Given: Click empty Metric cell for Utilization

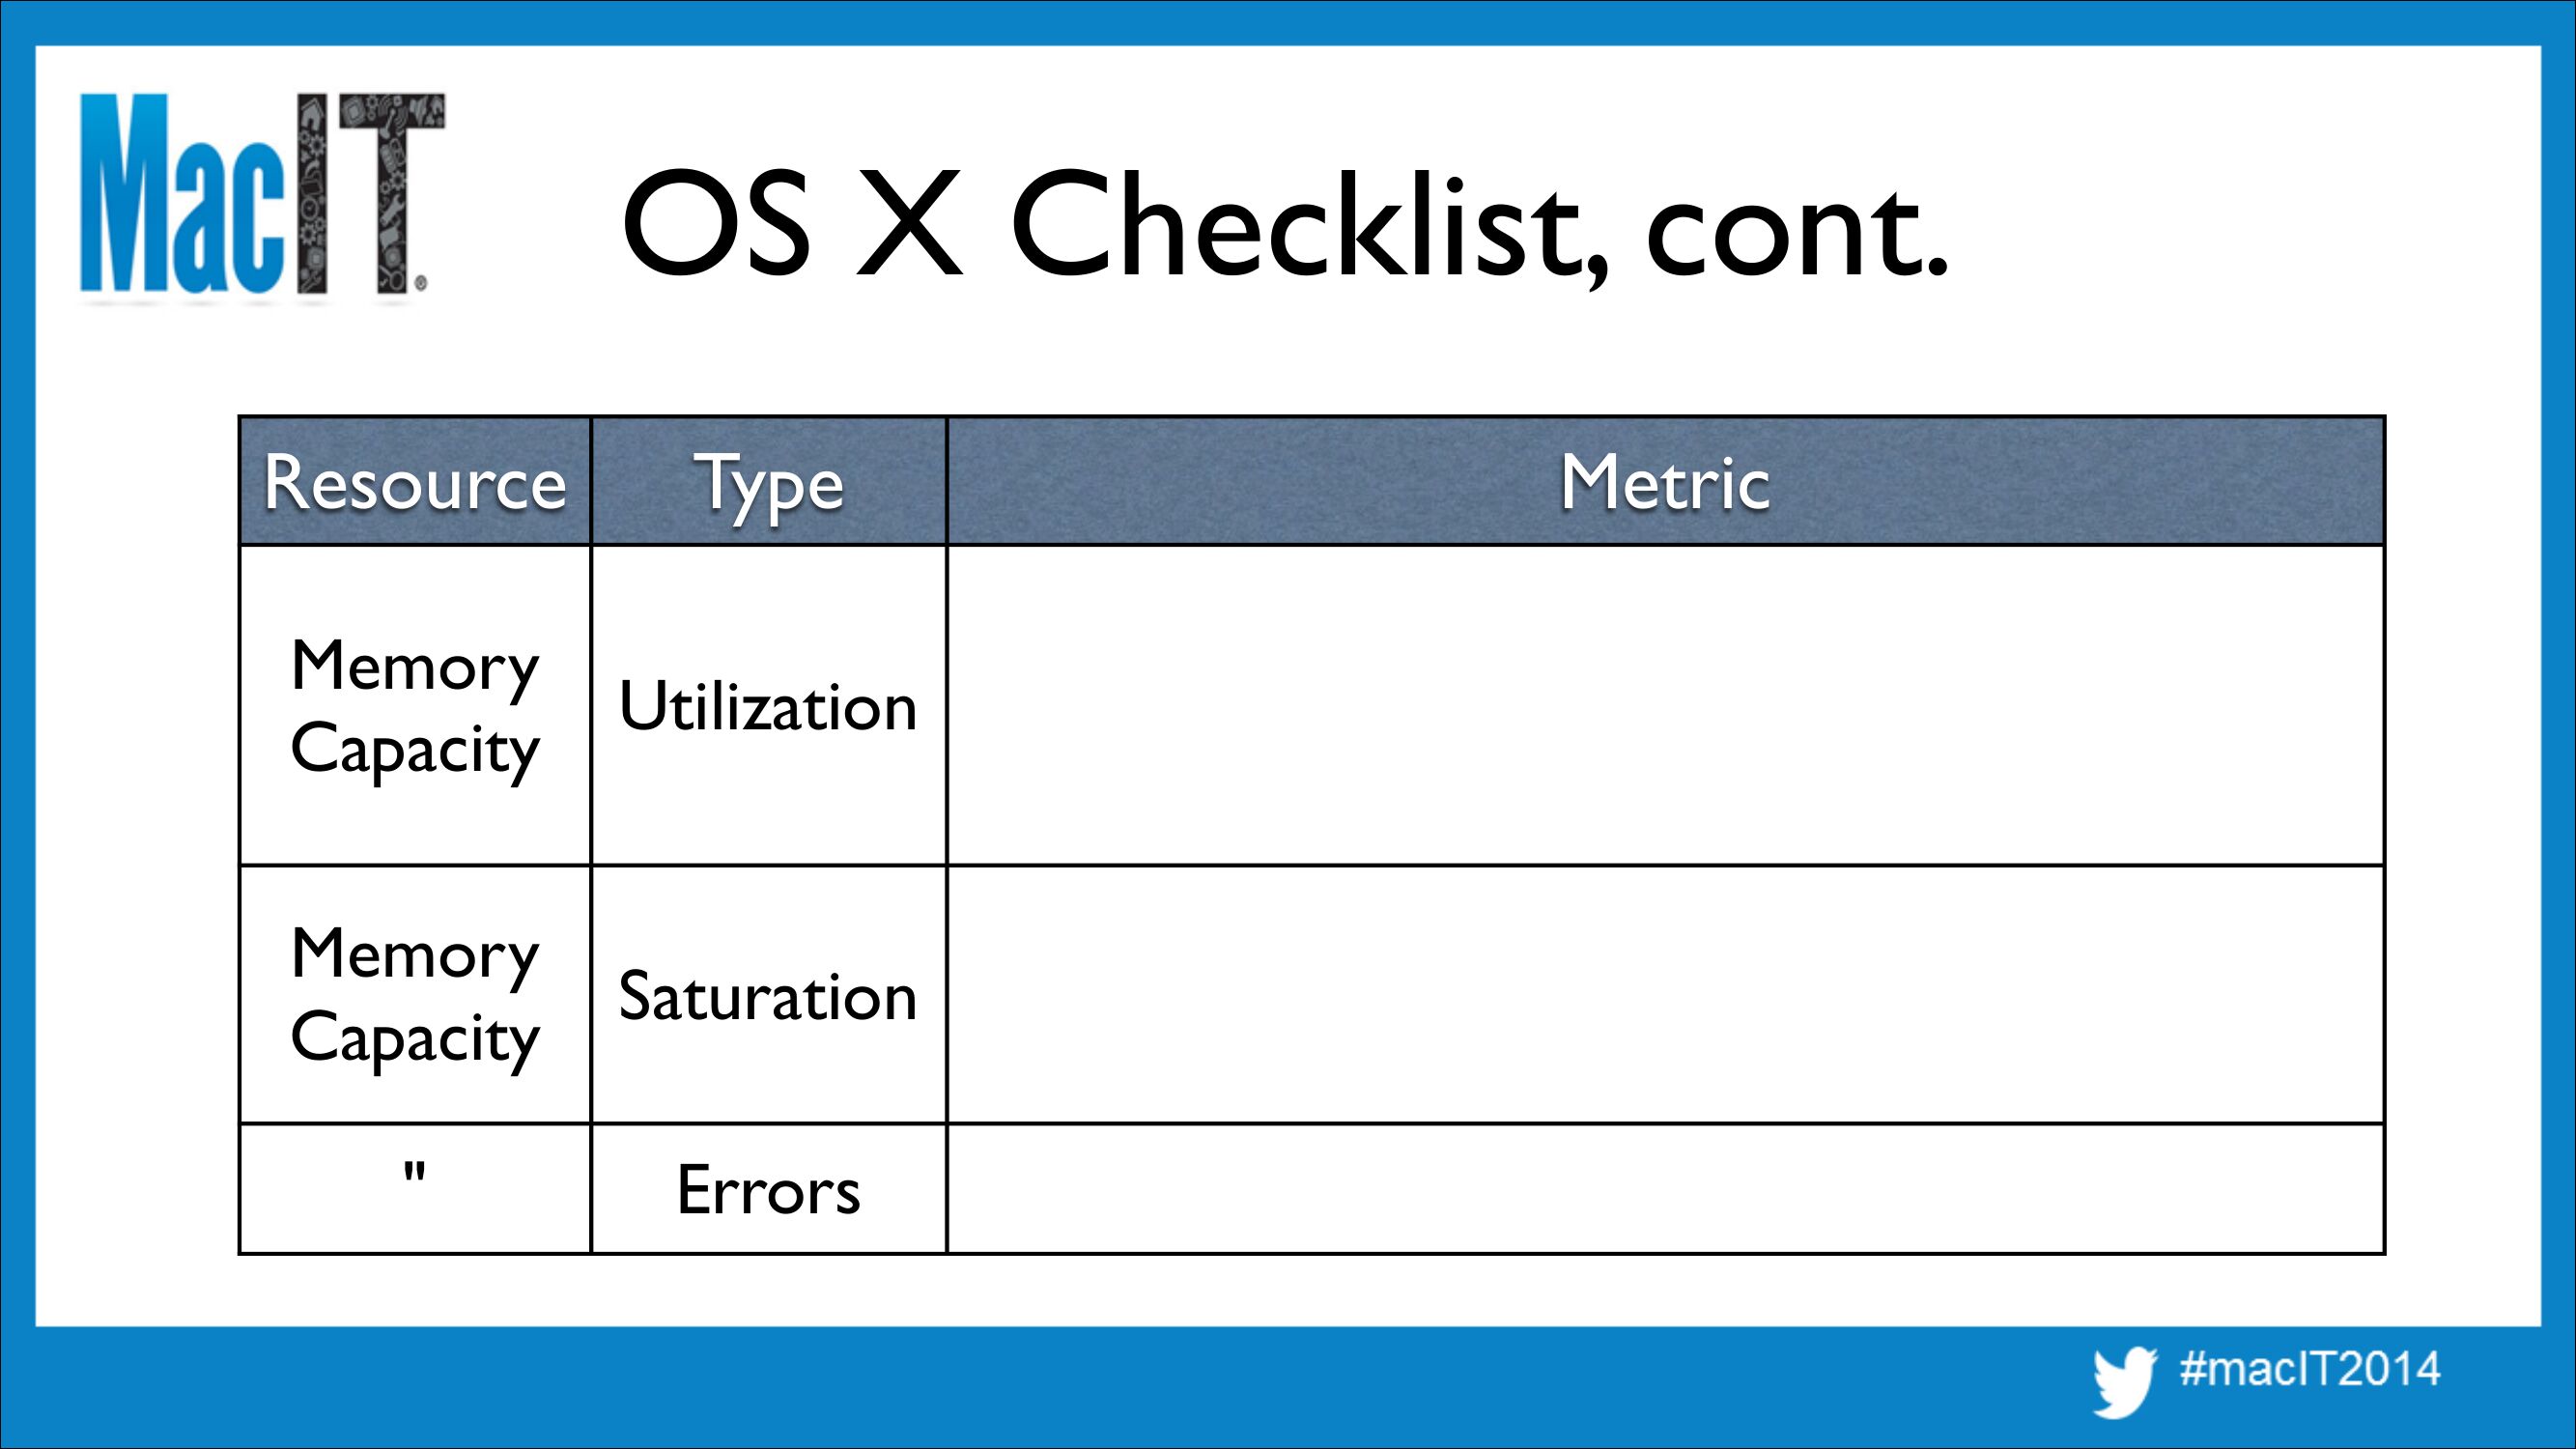Looking at the screenshot, I should coord(1665,706).
